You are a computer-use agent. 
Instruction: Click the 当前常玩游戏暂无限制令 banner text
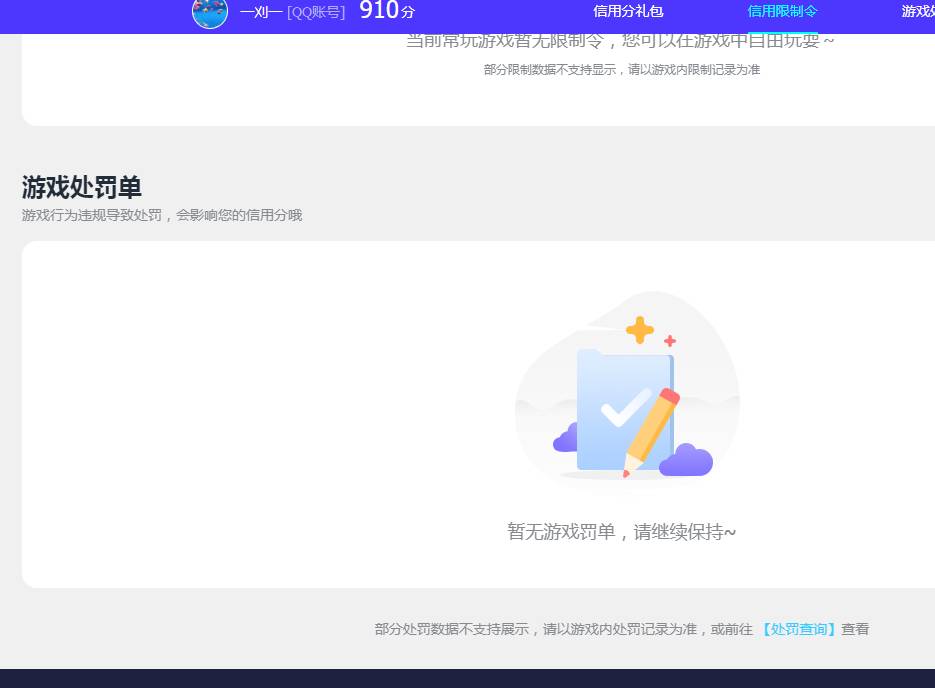[621, 40]
